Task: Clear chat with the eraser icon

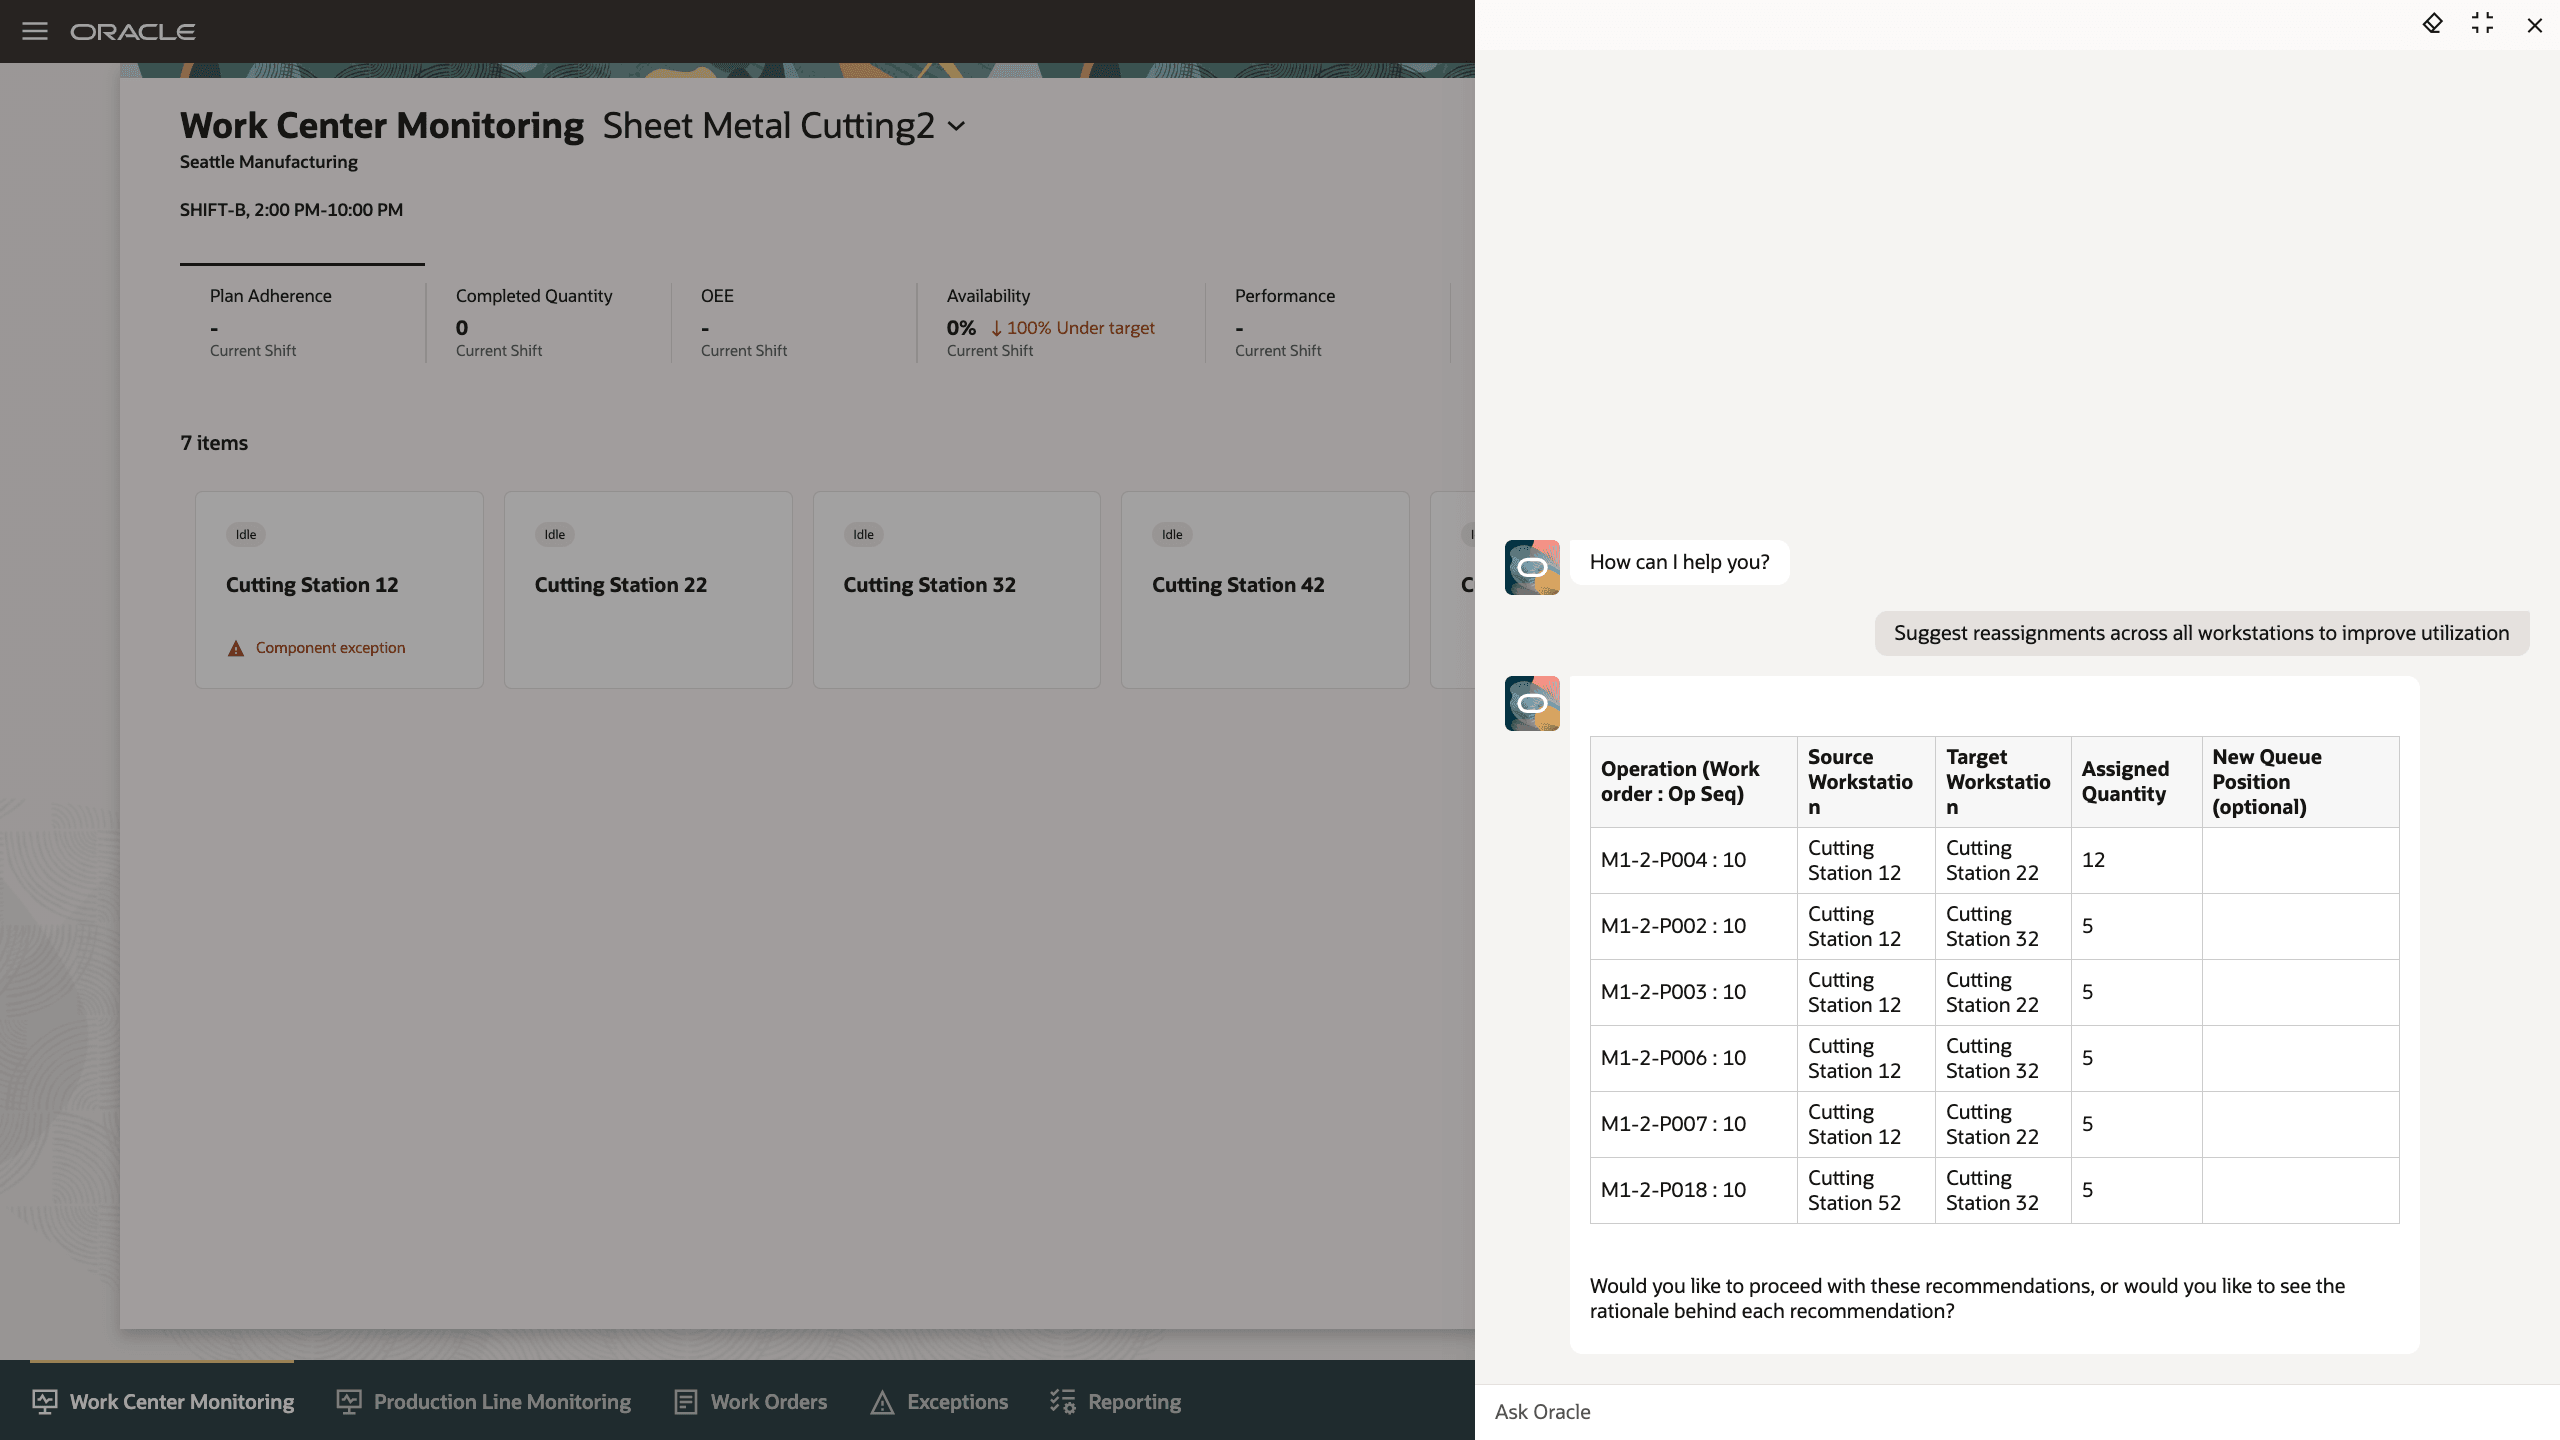Action: click(2432, 24)
